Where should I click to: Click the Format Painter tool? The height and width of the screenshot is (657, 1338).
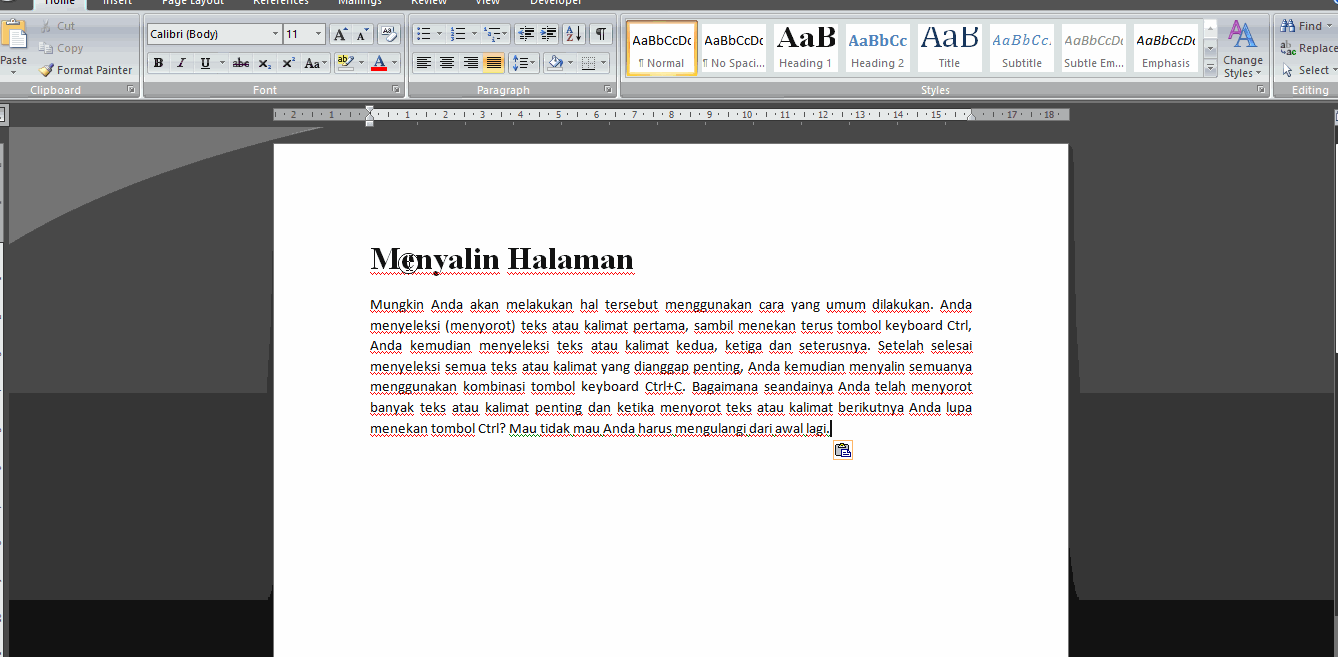pos(85,70)
